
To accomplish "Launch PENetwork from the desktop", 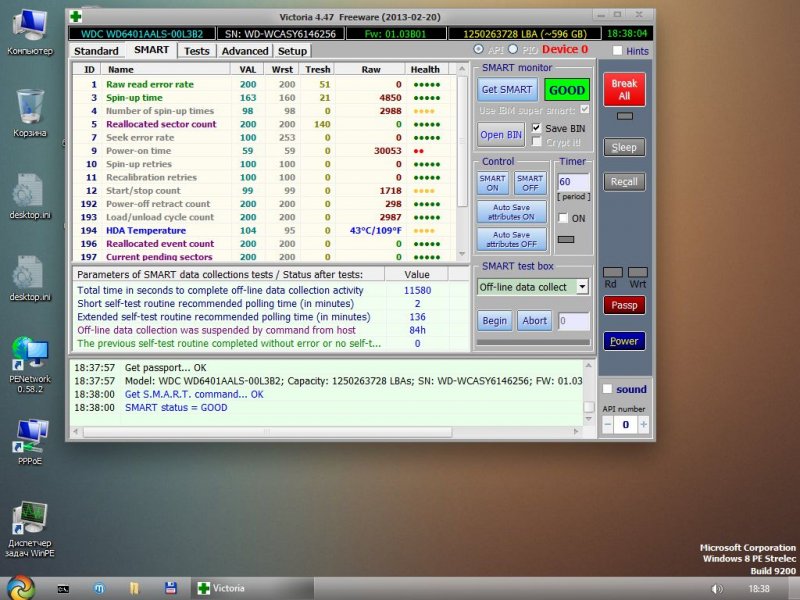I will coord(30,353).
